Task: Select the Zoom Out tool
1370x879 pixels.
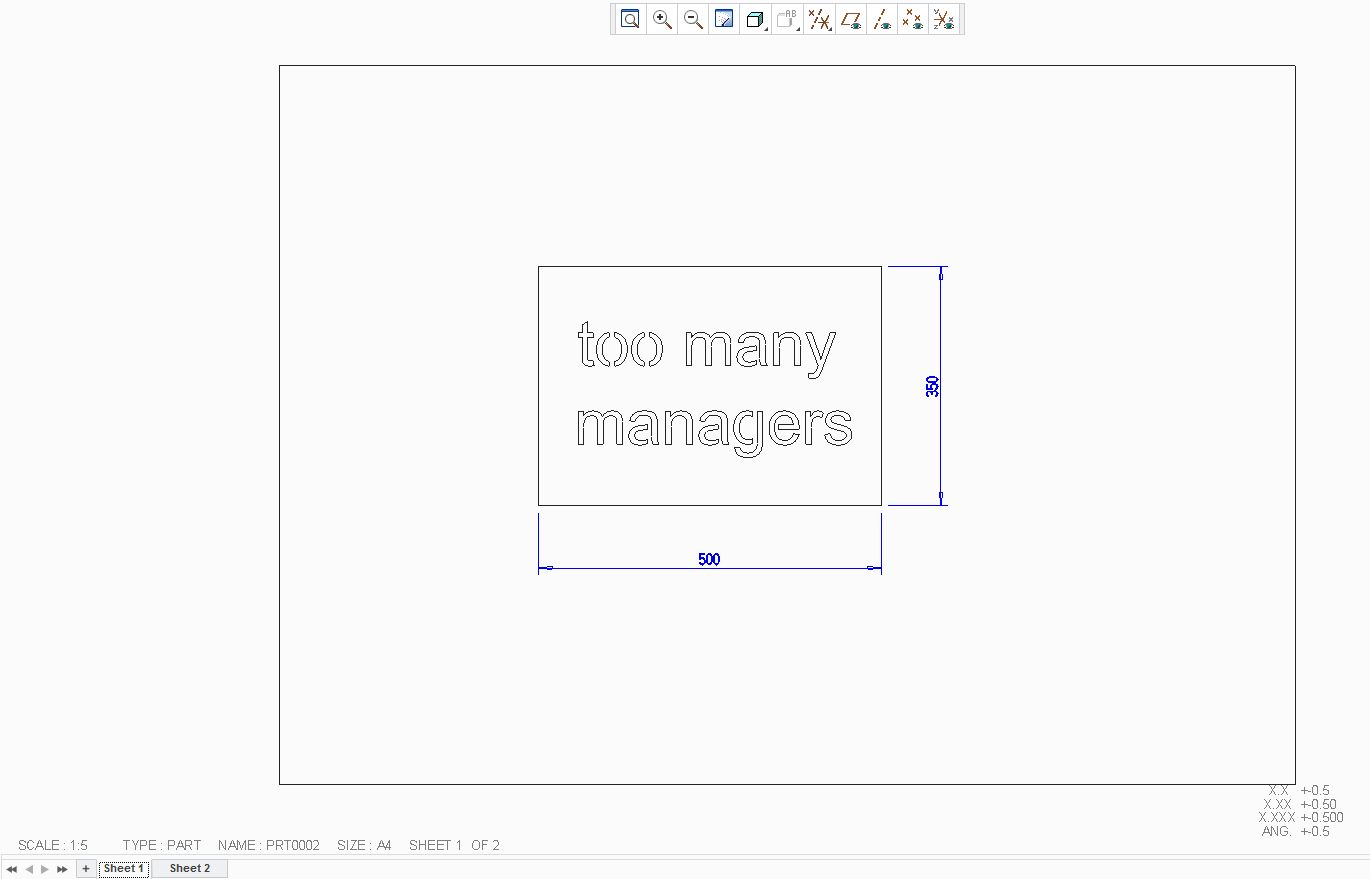Action: pyautogui.click(x=693, y=19)
